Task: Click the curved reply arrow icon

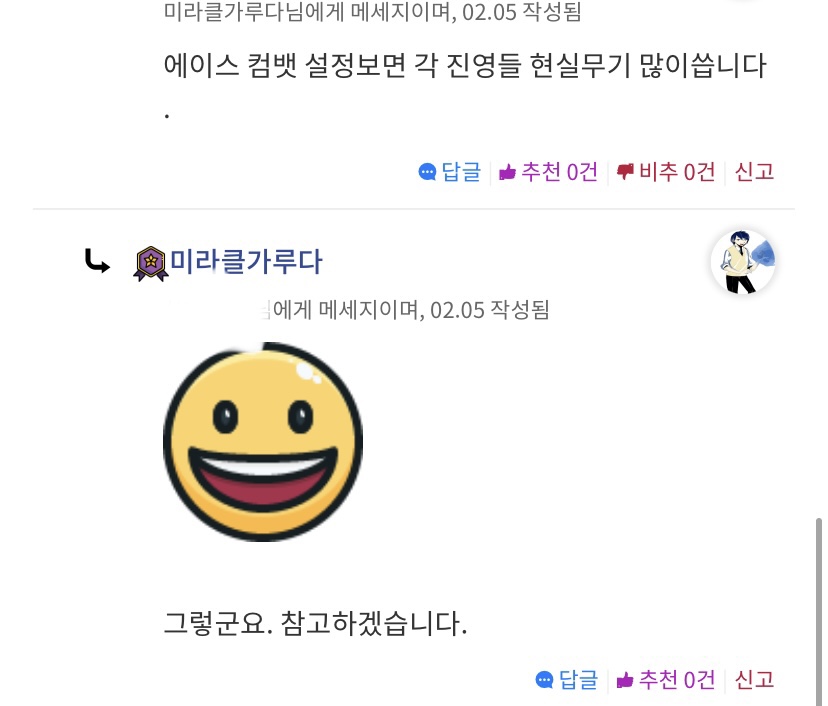Action: click(x=97, y=261)
